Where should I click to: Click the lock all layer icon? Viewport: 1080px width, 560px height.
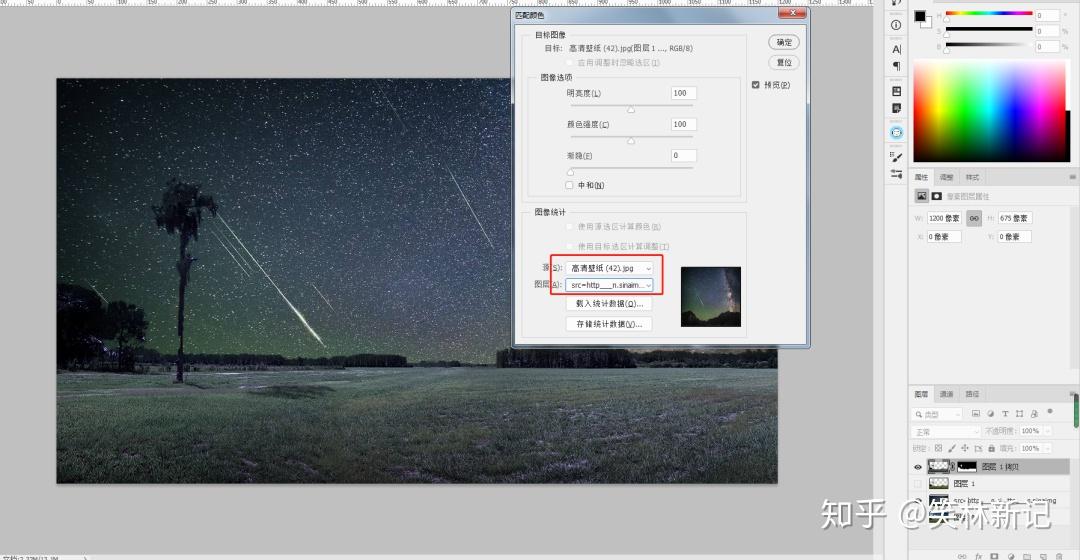pos(992,448)
